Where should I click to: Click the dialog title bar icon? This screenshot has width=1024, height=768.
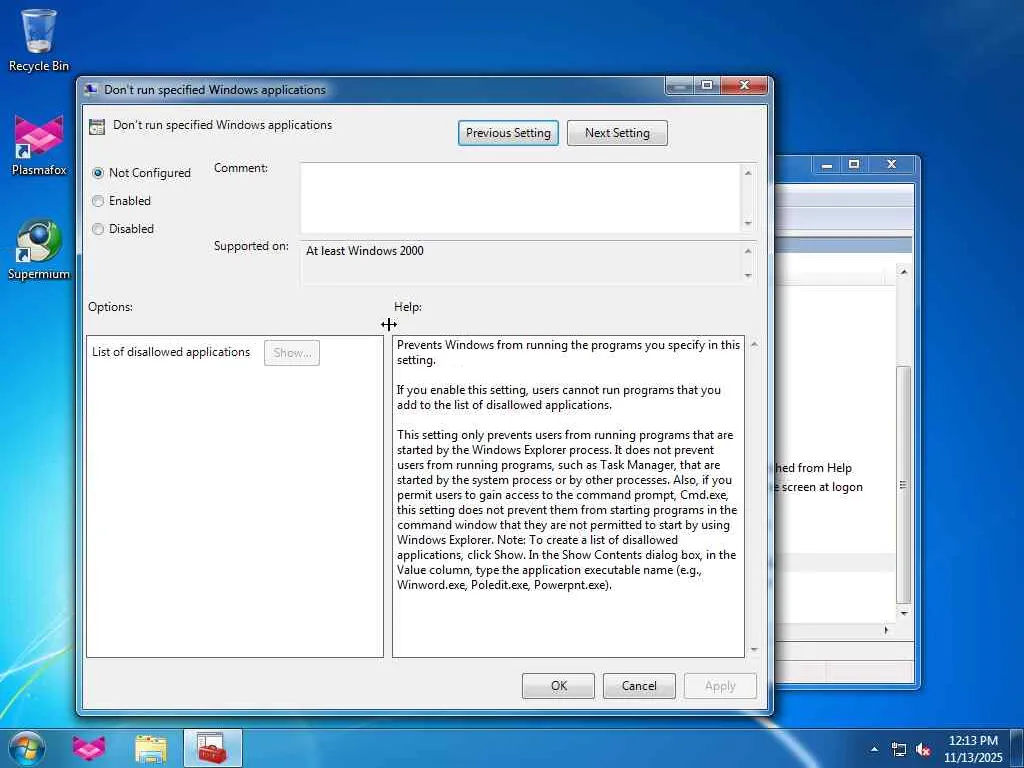91,90
